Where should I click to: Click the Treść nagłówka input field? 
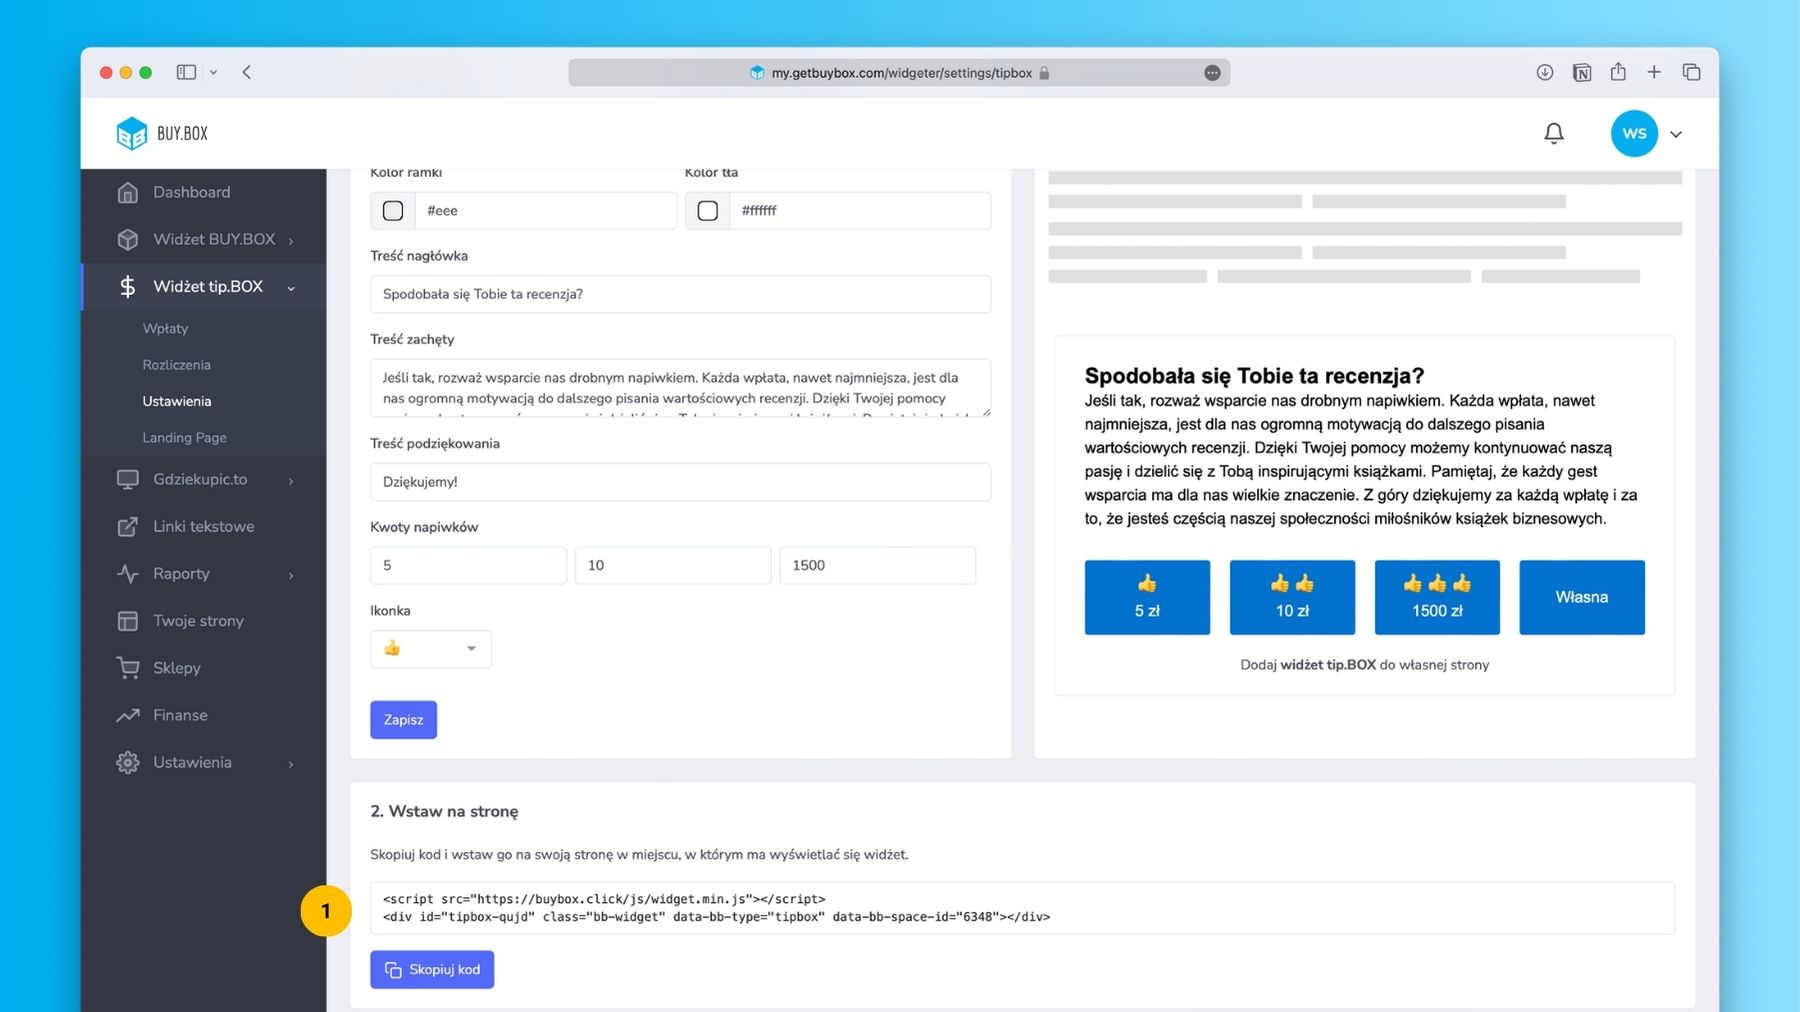[x=680, y=294]
